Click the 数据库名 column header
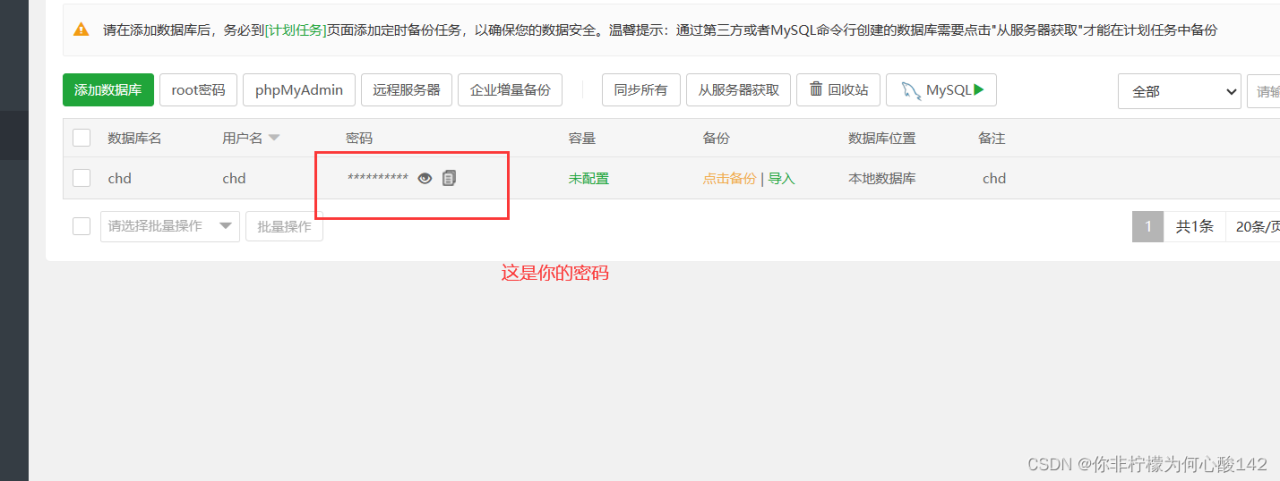The image size is (1280, 481). tap(135, 138)
